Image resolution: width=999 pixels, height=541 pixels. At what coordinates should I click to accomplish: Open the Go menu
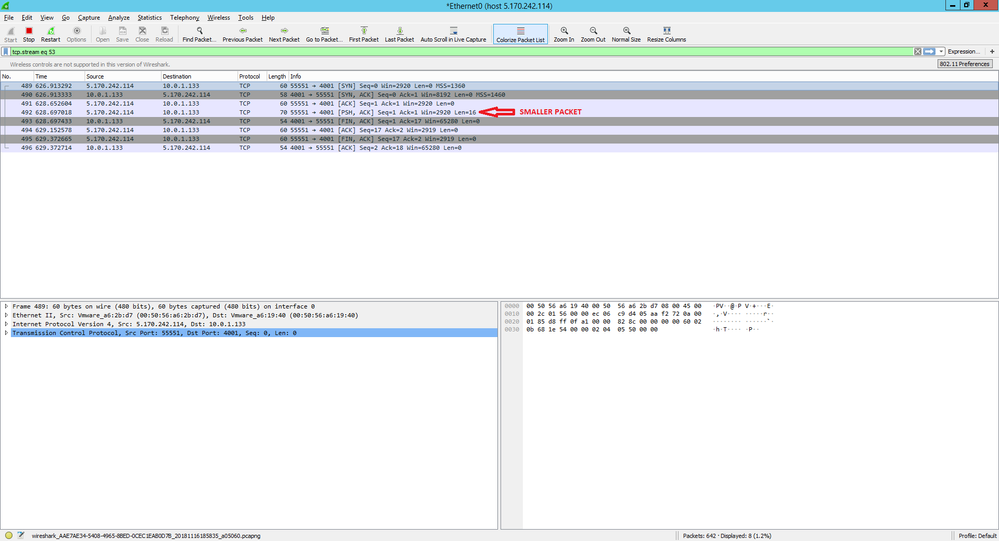[x=66, y=18]
